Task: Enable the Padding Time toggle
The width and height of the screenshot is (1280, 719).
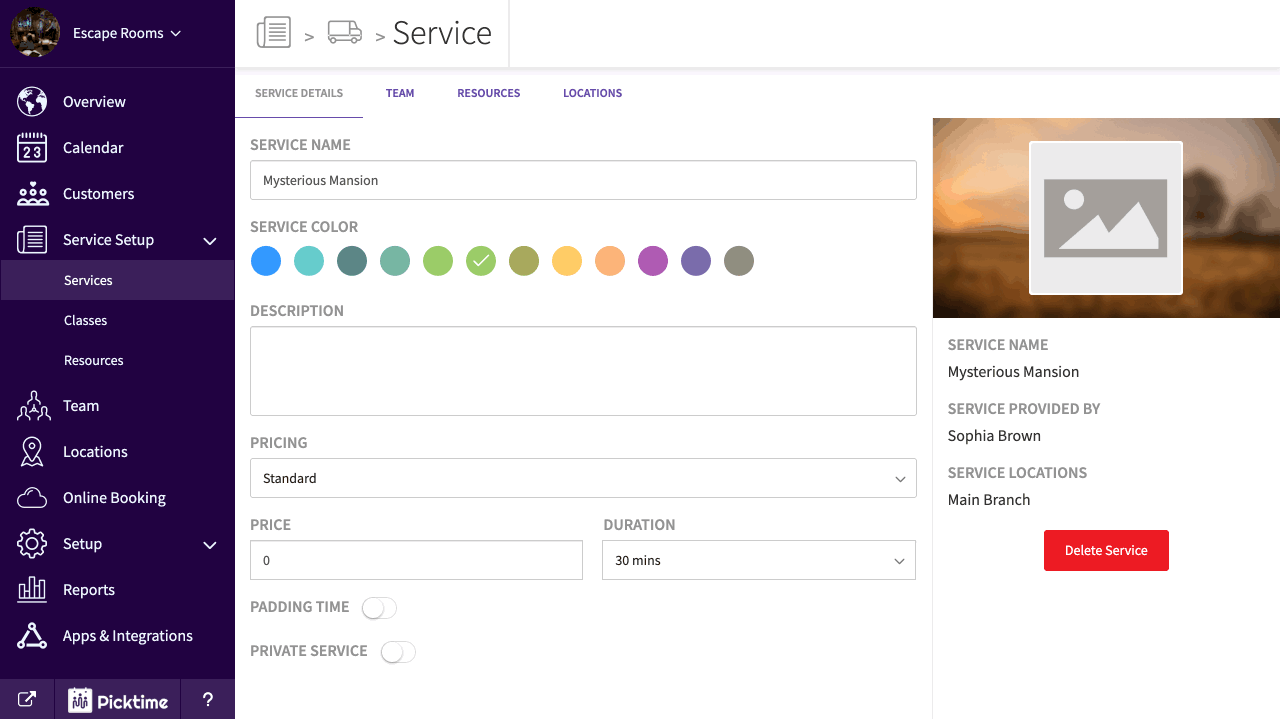Action: point(379,608)
